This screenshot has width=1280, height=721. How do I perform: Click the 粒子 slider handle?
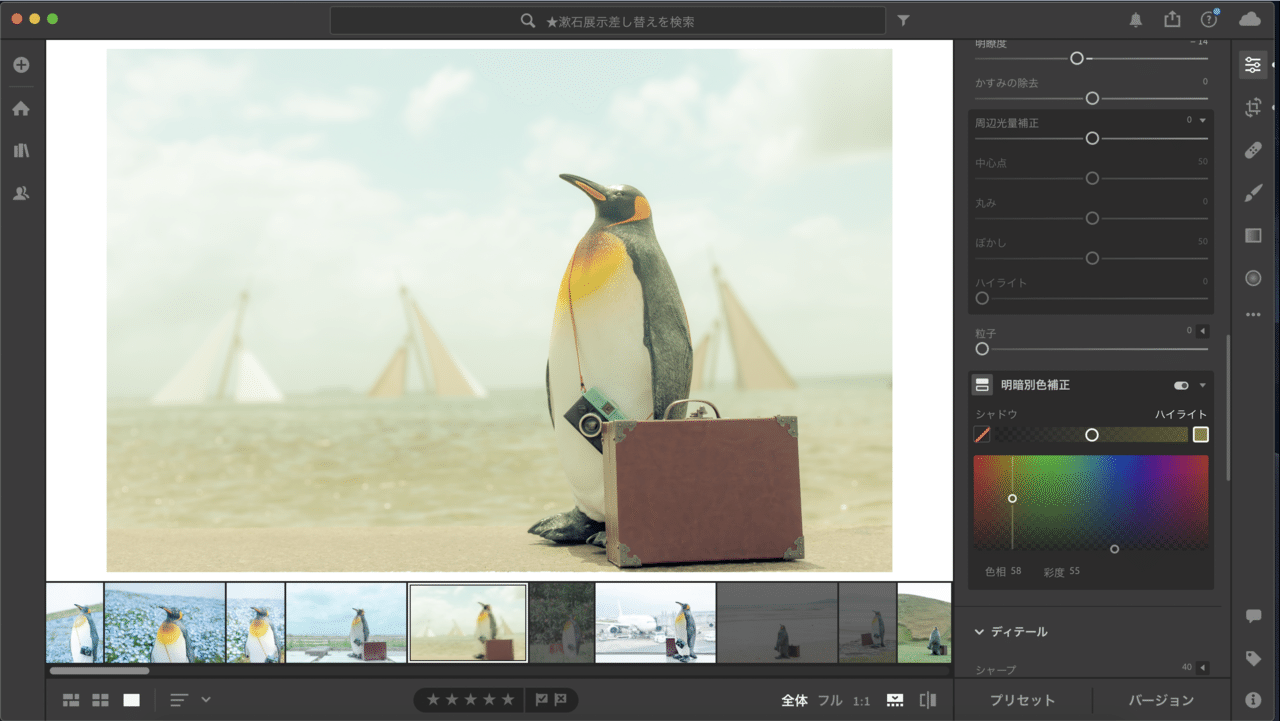[x=982, y=349]
